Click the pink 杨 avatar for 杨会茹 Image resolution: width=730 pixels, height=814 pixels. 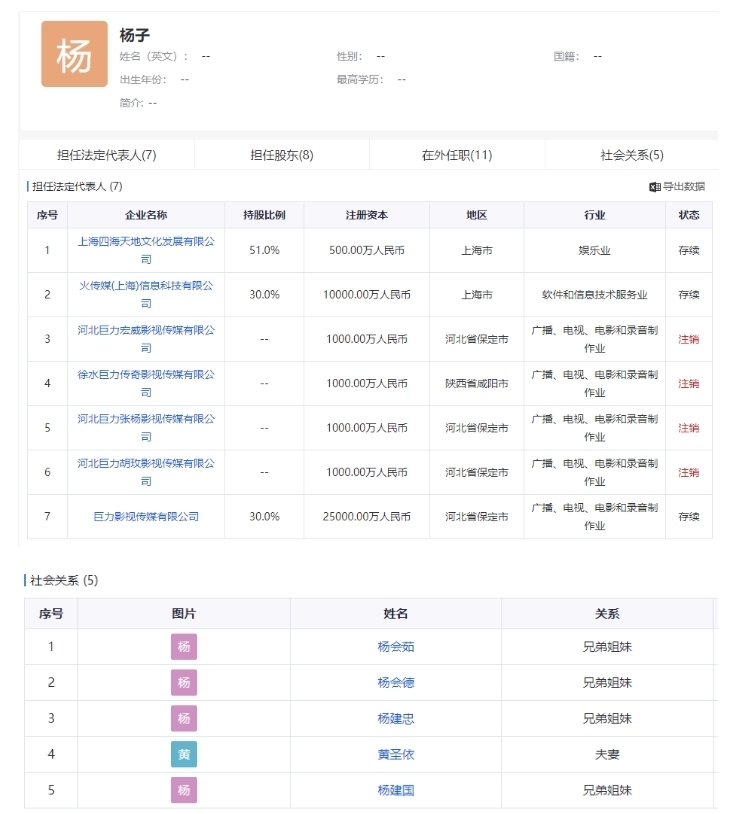click(x=184, y=647)
